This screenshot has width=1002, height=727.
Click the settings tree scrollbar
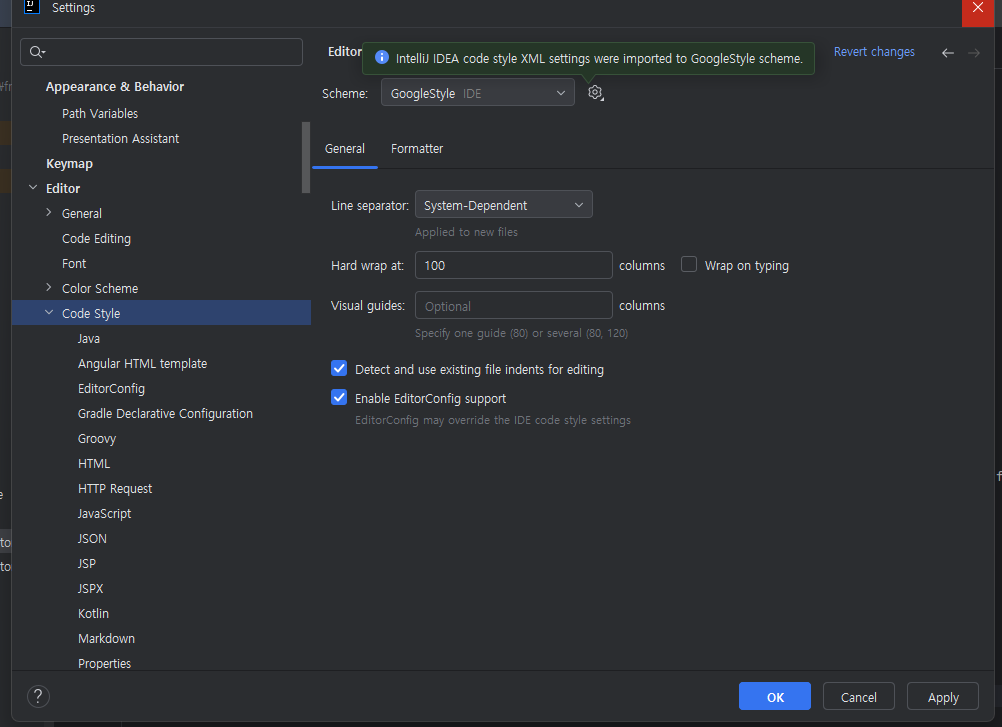(305, 157)
